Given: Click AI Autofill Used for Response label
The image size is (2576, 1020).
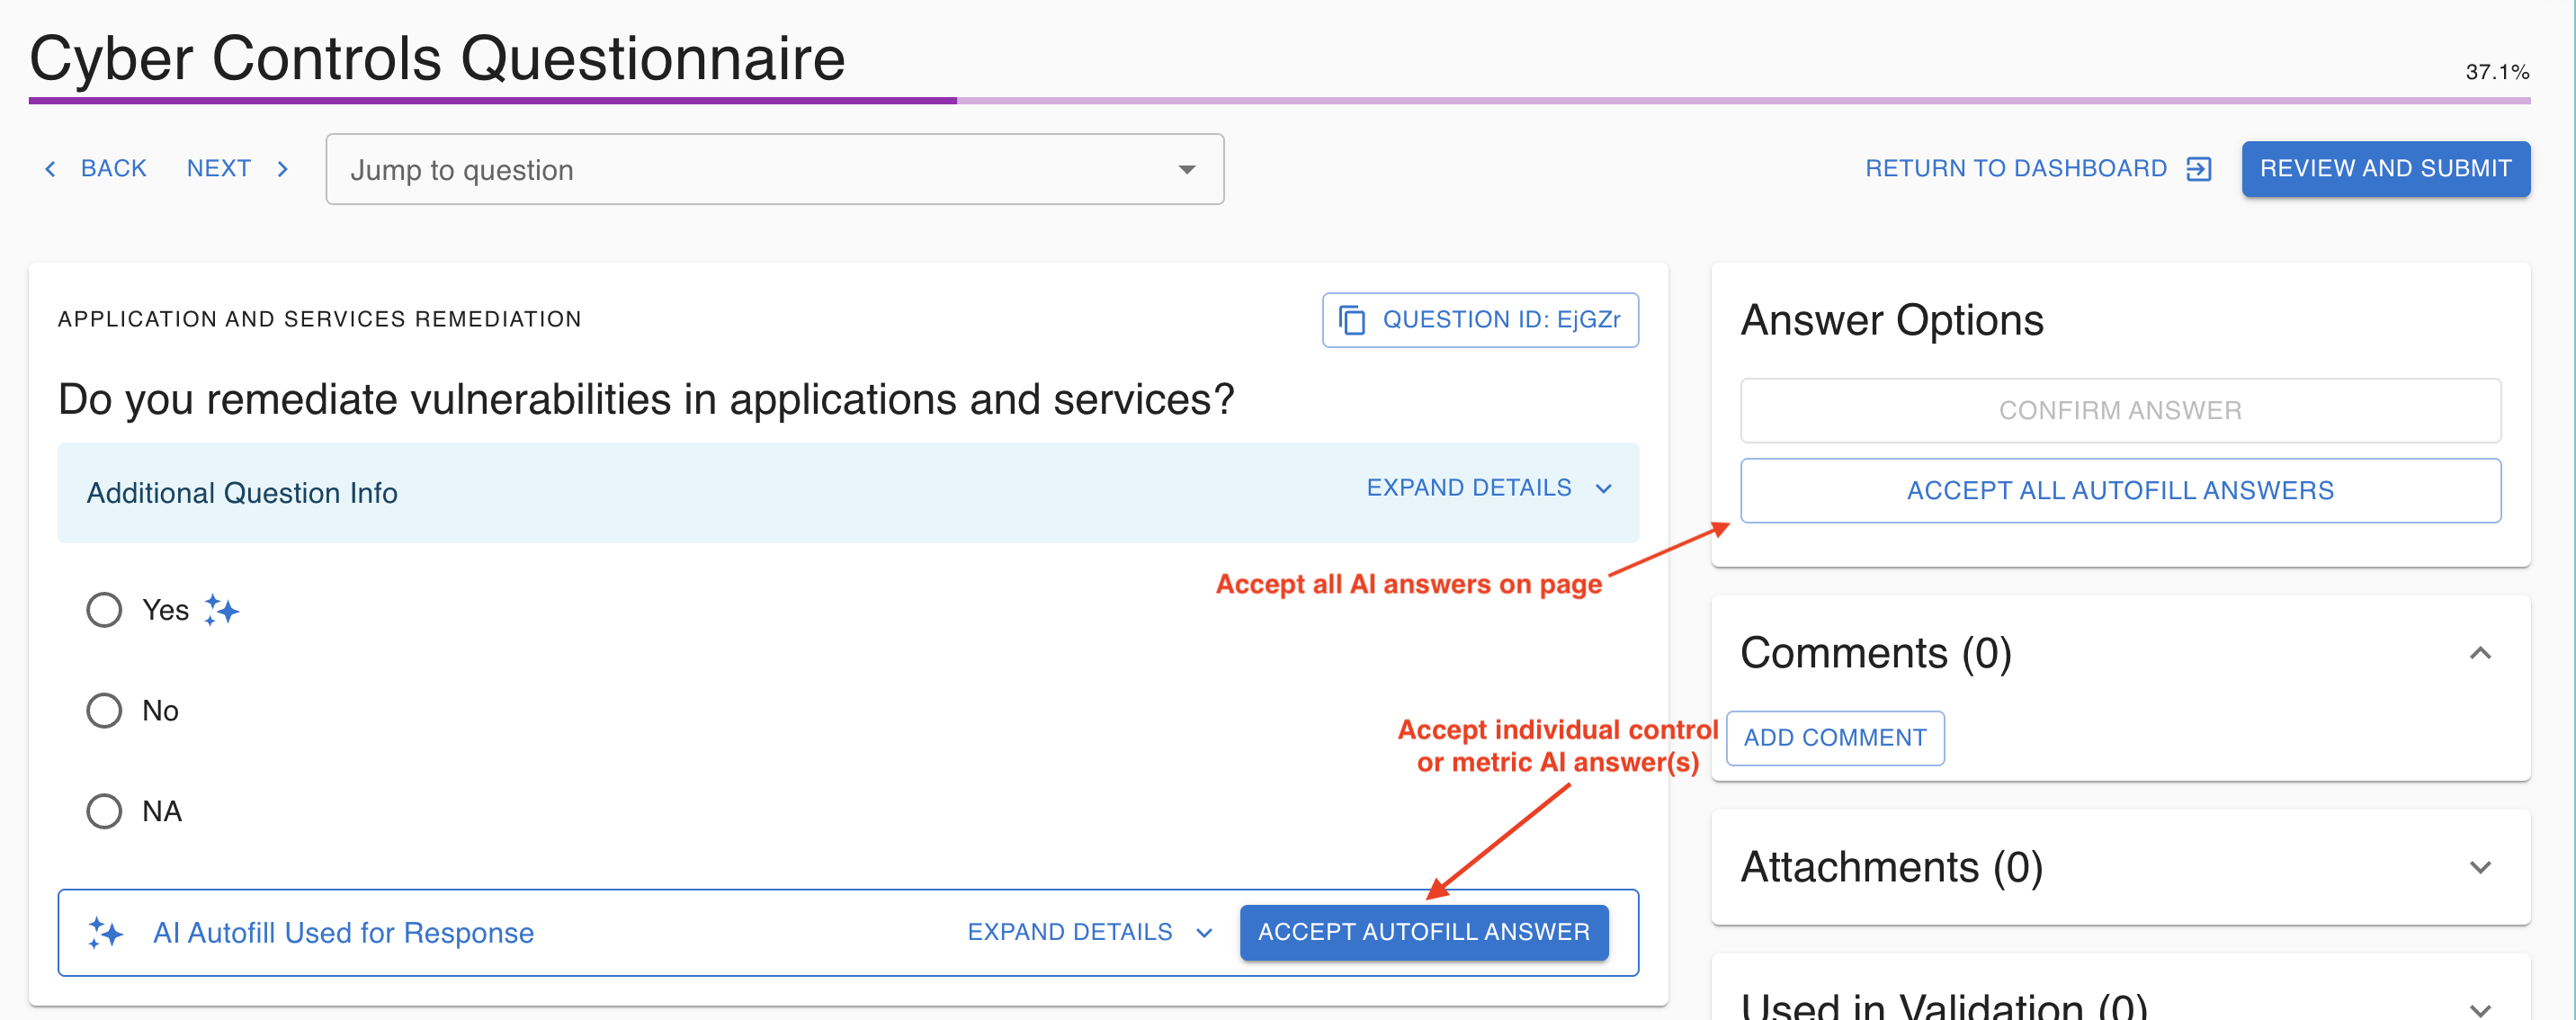Looking at the screenshot, I should (x=343, y=932).
